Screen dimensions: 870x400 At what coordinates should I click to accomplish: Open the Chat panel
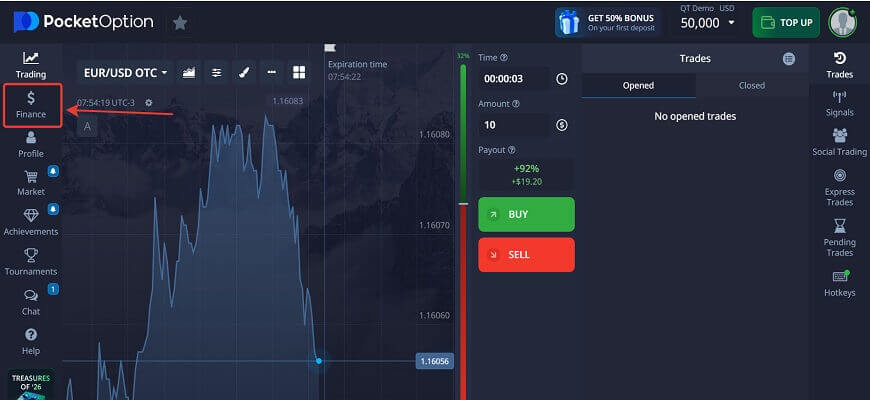pos(31,302)
